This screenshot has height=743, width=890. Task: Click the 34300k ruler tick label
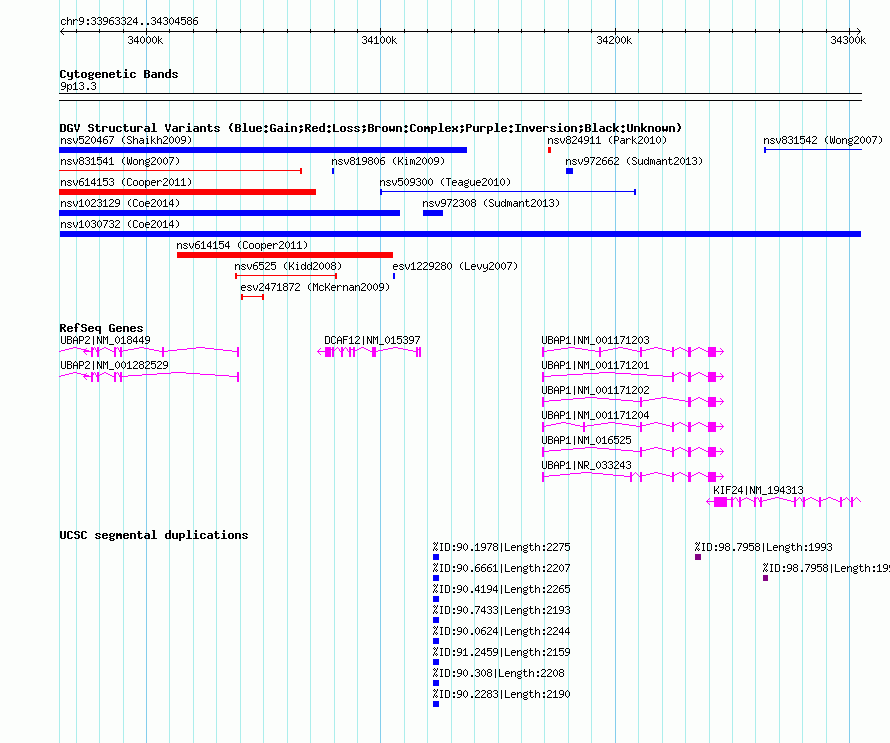(x=848, y=40)
